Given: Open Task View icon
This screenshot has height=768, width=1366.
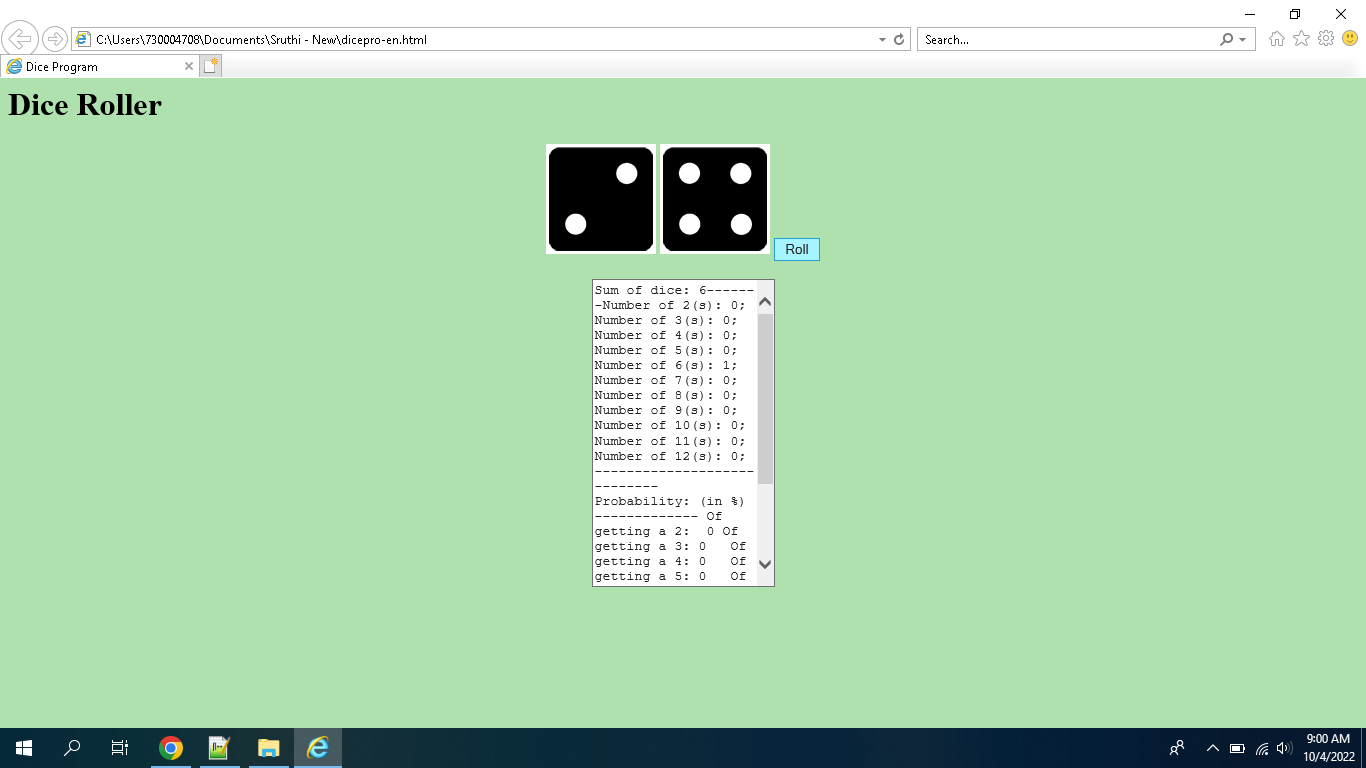Looking at the screenshot, I should (120, 748).
